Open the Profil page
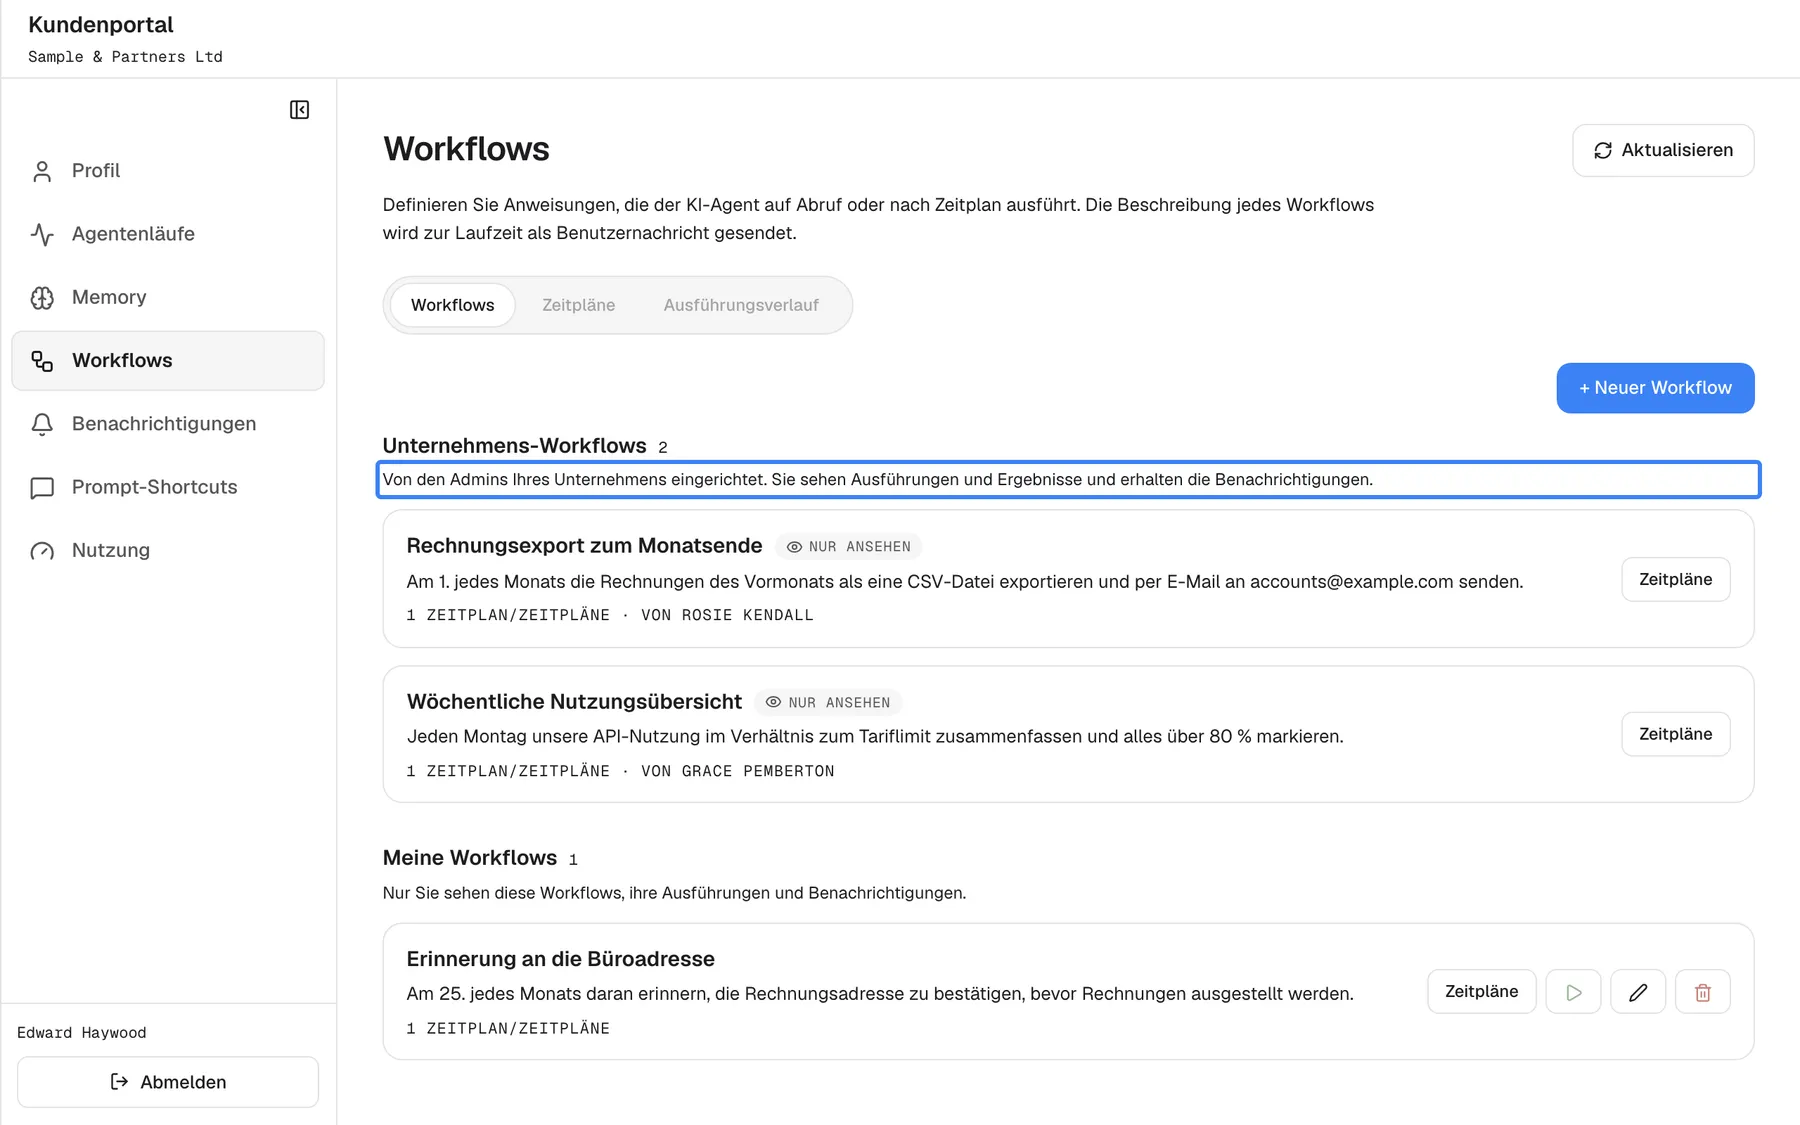Image resolution: width=1800 pixels, height=1125 pixels. pos(168,171)
